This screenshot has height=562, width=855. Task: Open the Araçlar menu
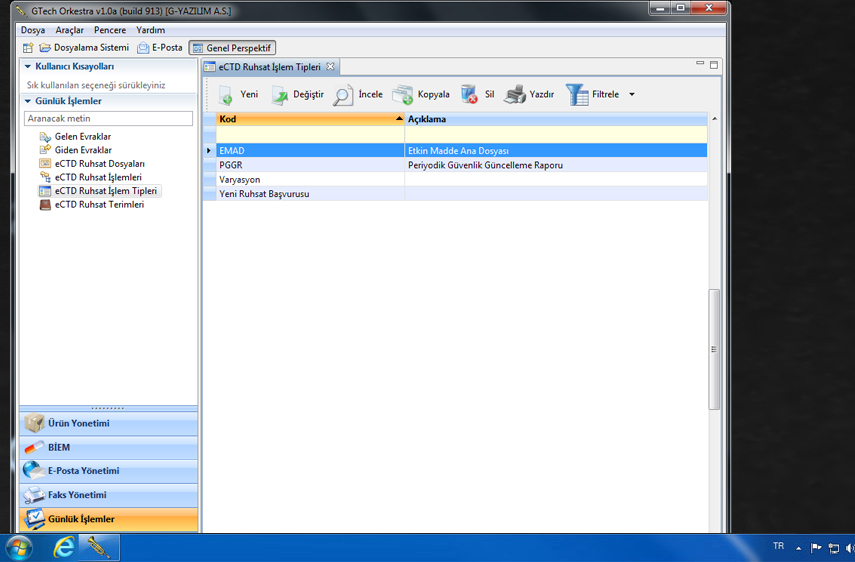[x=69, y=30]
